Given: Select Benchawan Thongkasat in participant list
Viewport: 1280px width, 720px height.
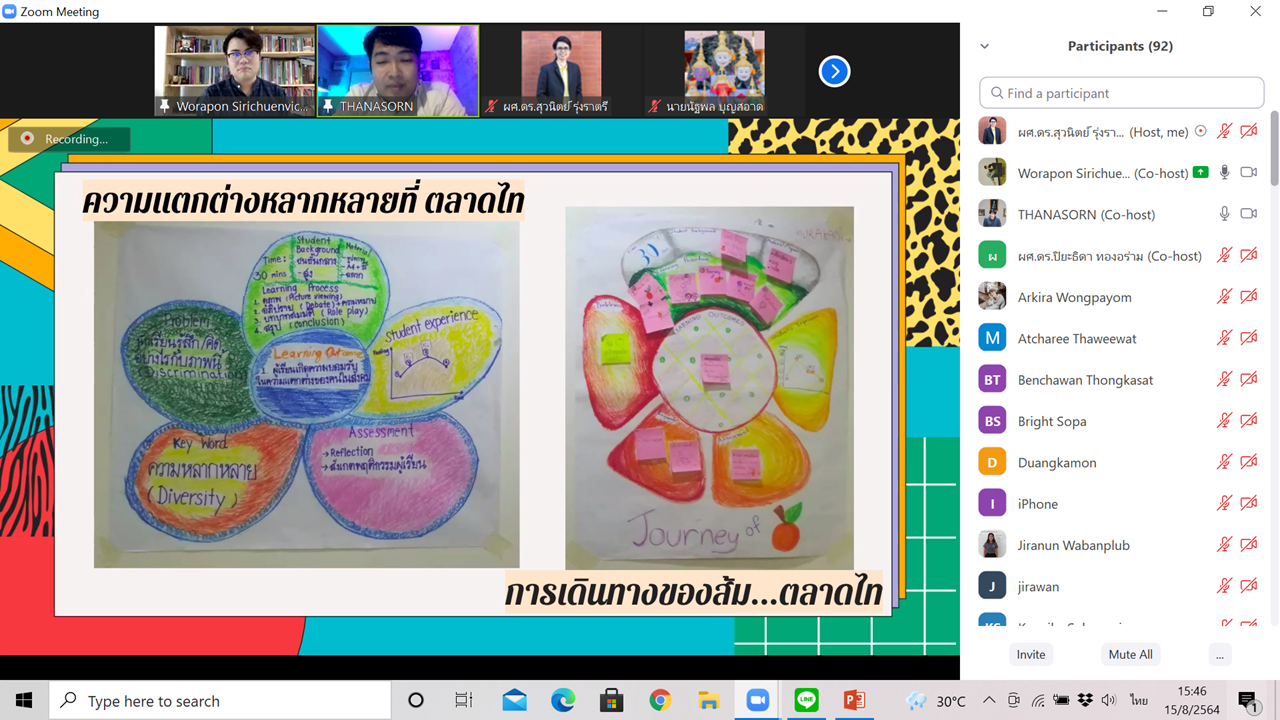Looking at the screenshot, I should 1085,380.
